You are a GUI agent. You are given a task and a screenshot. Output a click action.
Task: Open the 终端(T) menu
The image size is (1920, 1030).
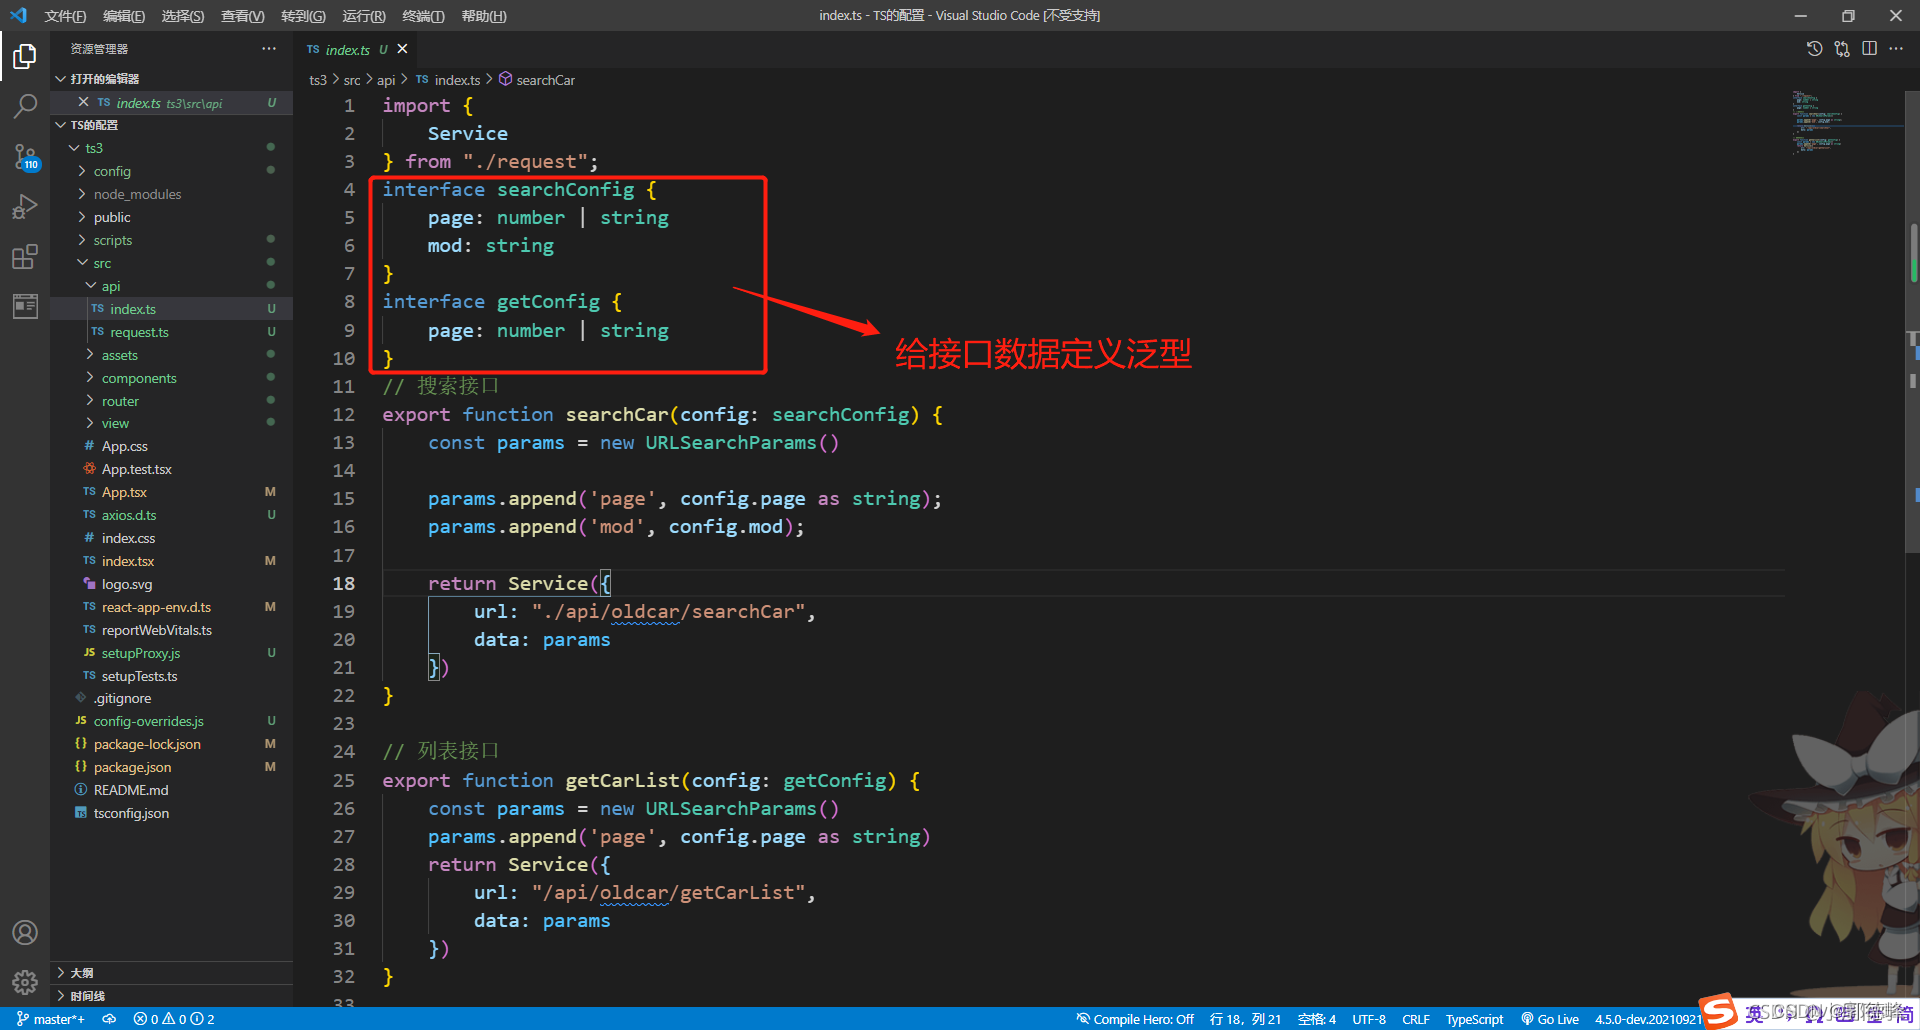[x=423, y=16]
